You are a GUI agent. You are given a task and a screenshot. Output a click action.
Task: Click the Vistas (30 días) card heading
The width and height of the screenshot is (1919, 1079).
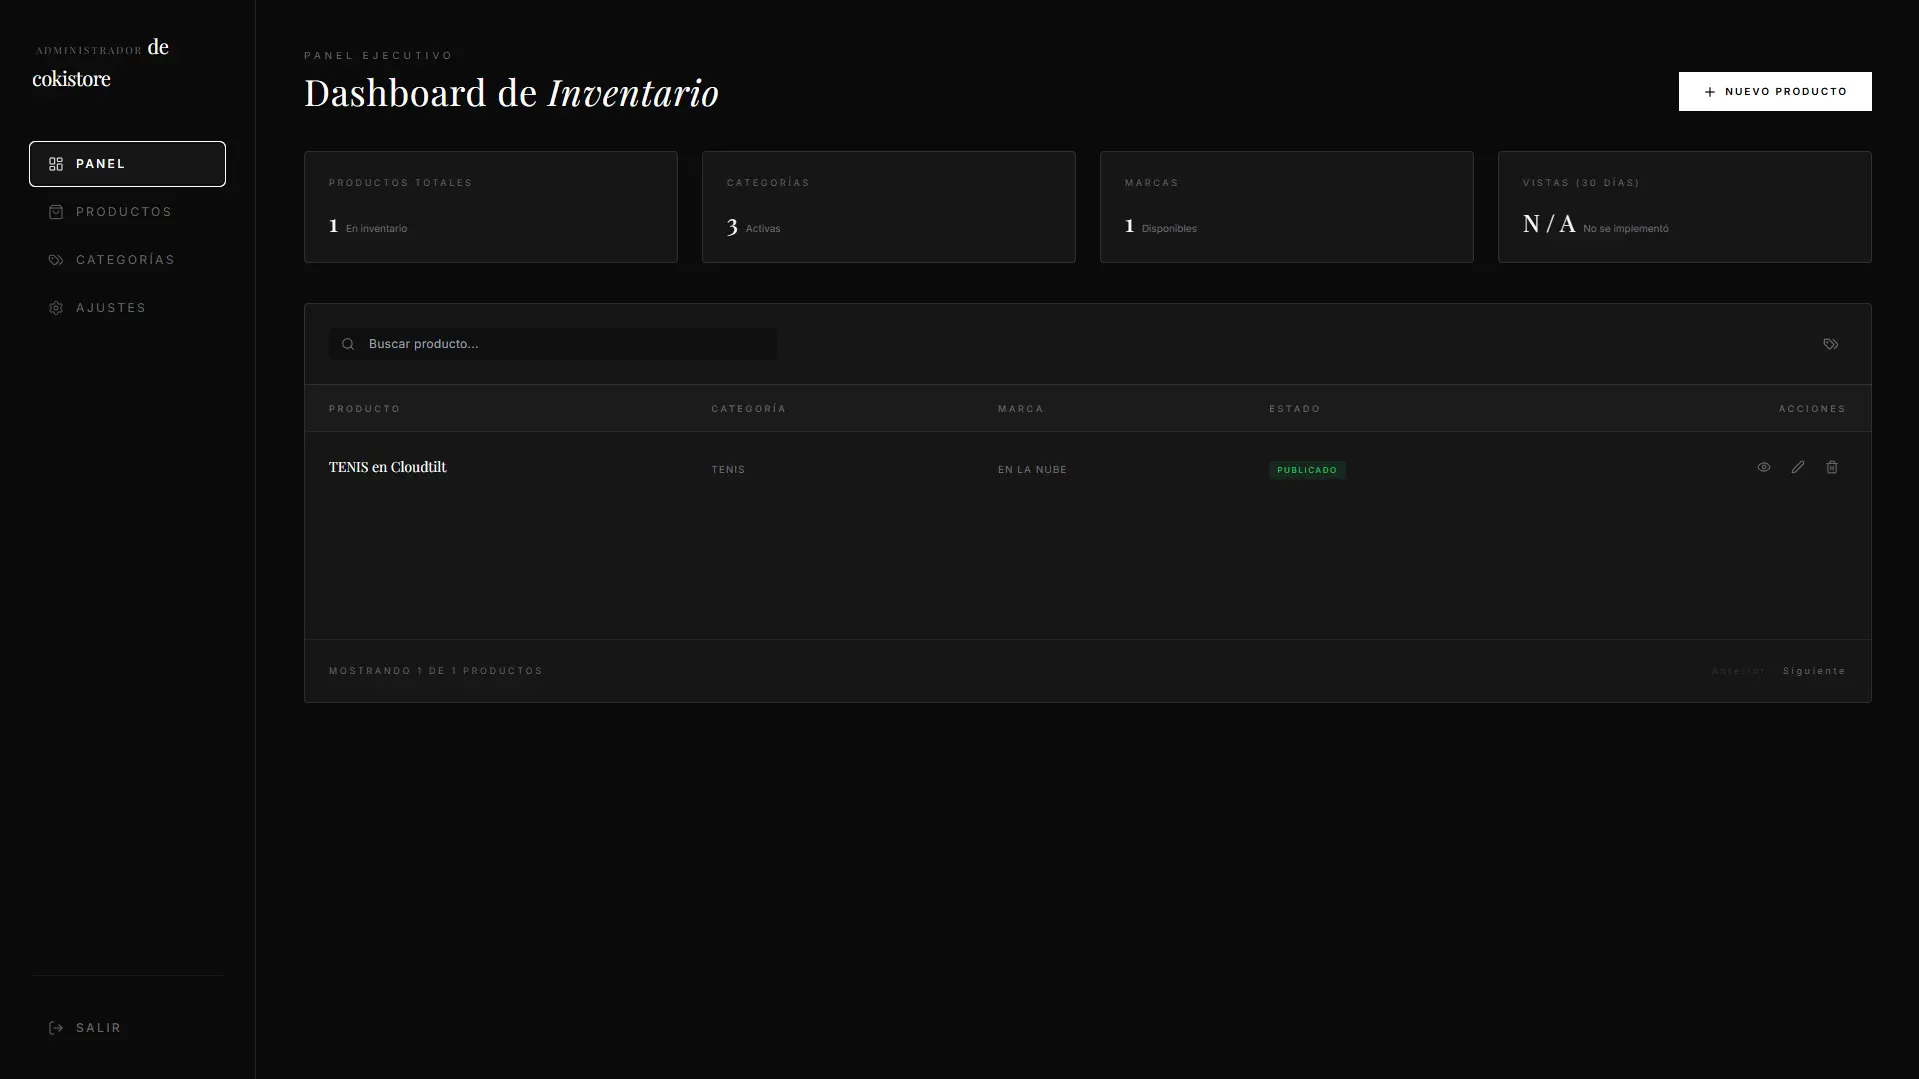[1581, 183]
